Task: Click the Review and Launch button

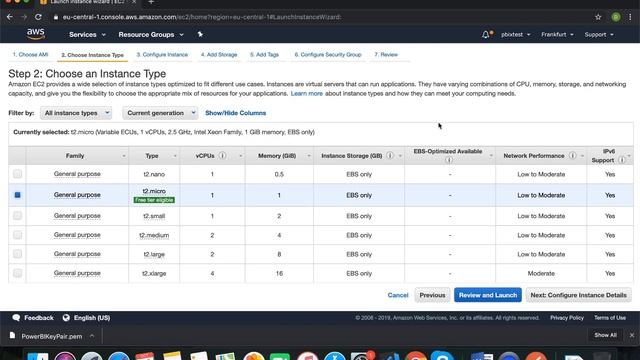Action: tap(488, 295)
